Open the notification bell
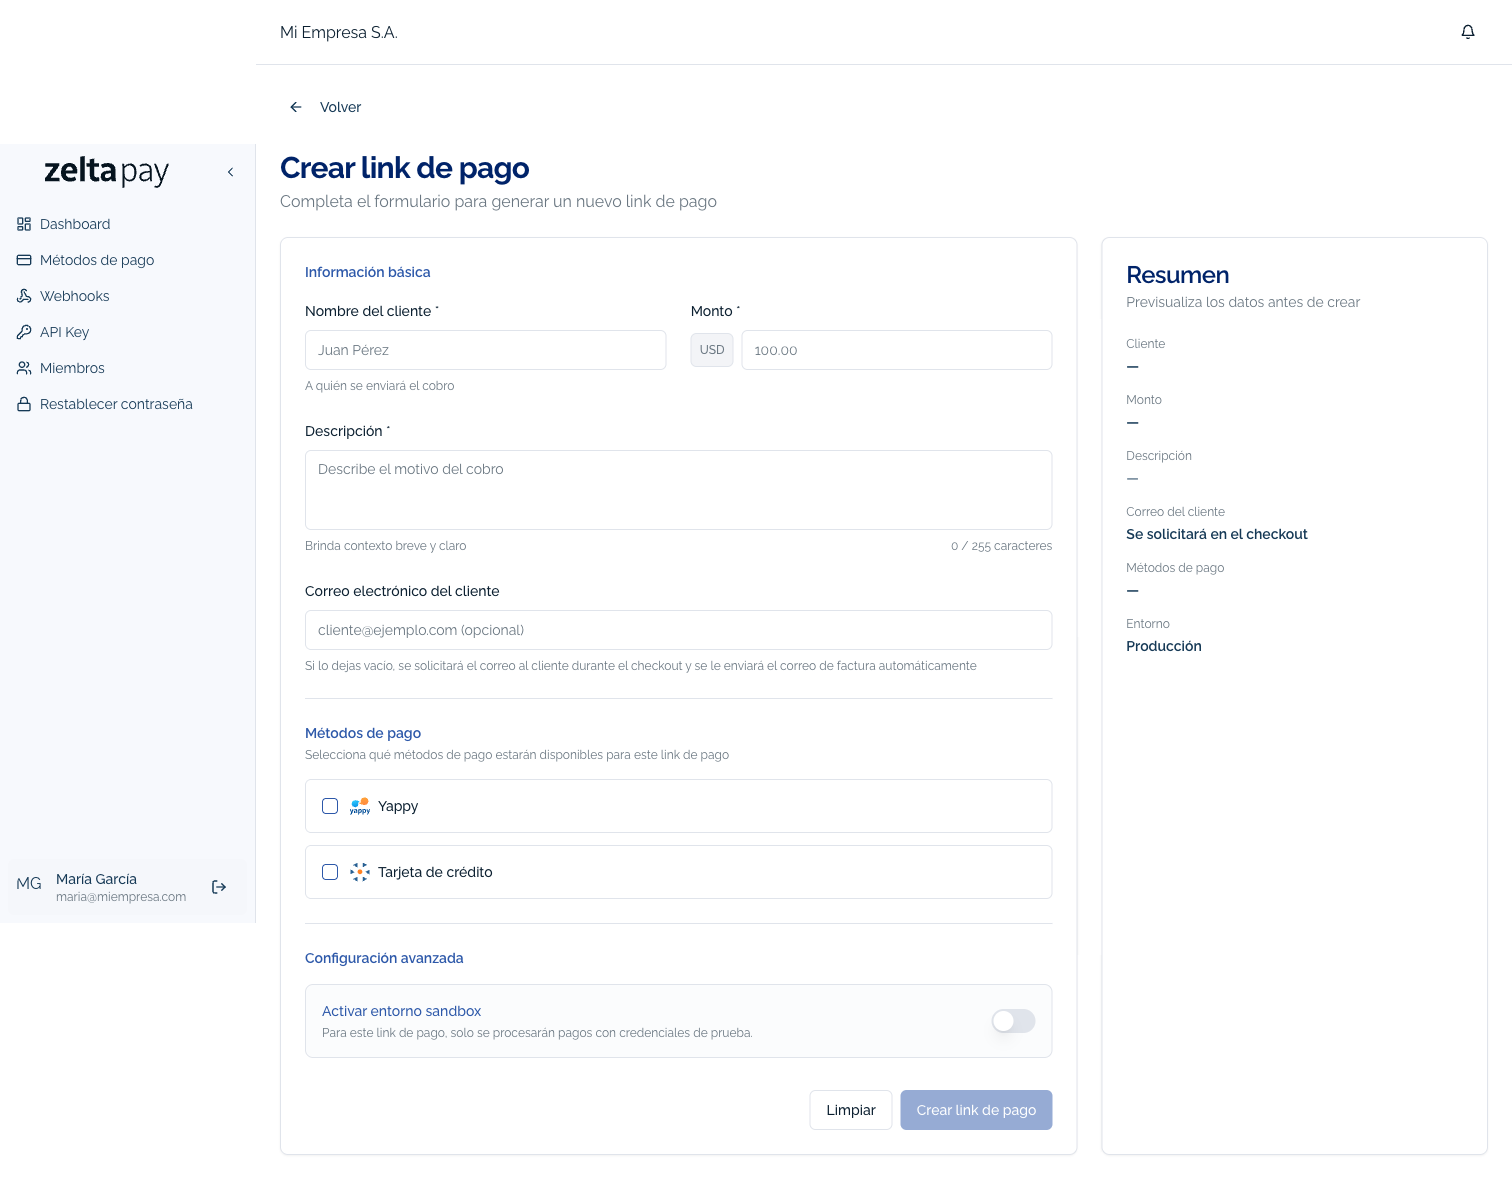Screen dimensions: 1512x1179 1467,32
